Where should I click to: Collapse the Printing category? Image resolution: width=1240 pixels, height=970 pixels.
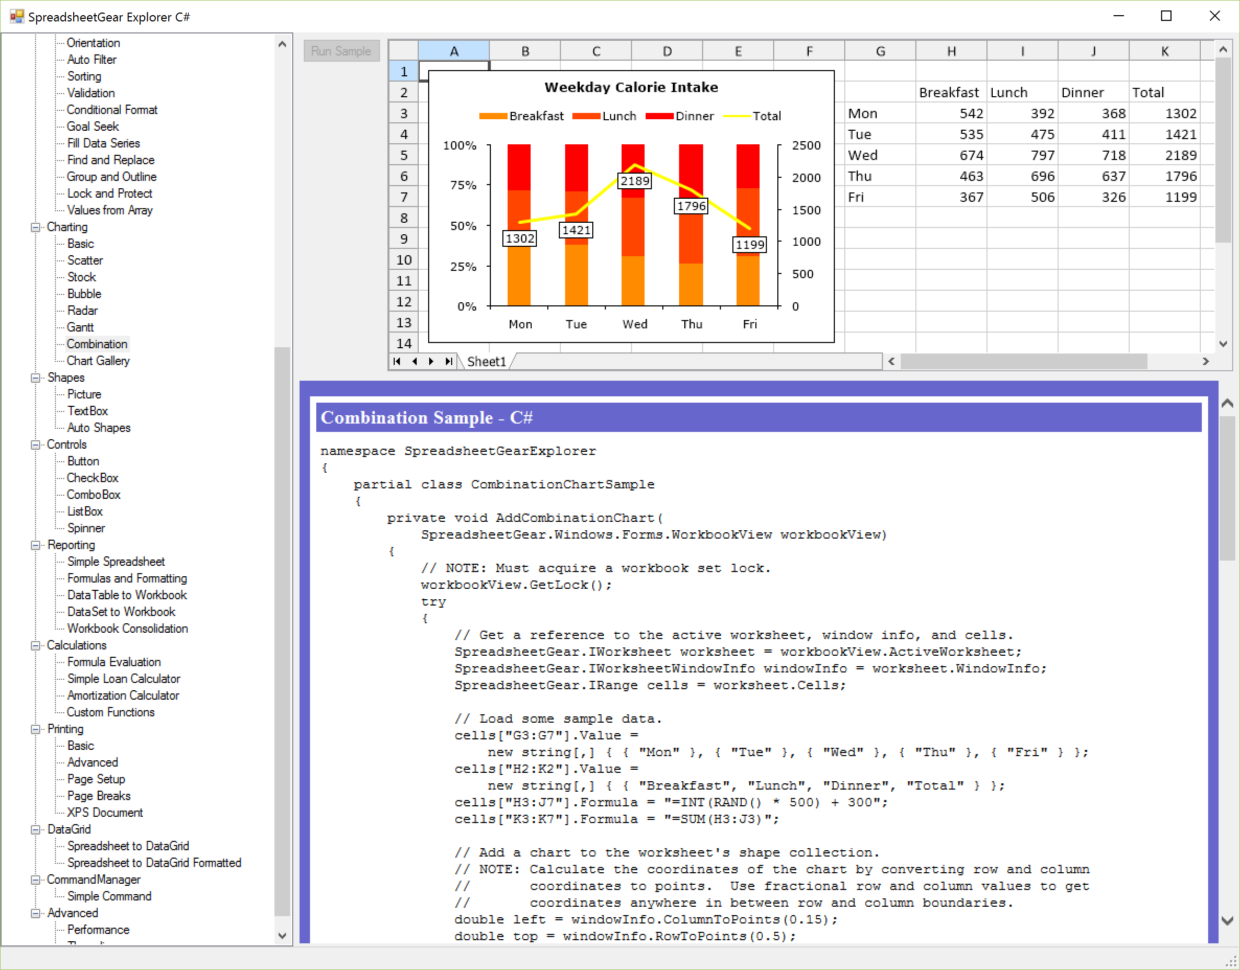(x=34, y=728)
